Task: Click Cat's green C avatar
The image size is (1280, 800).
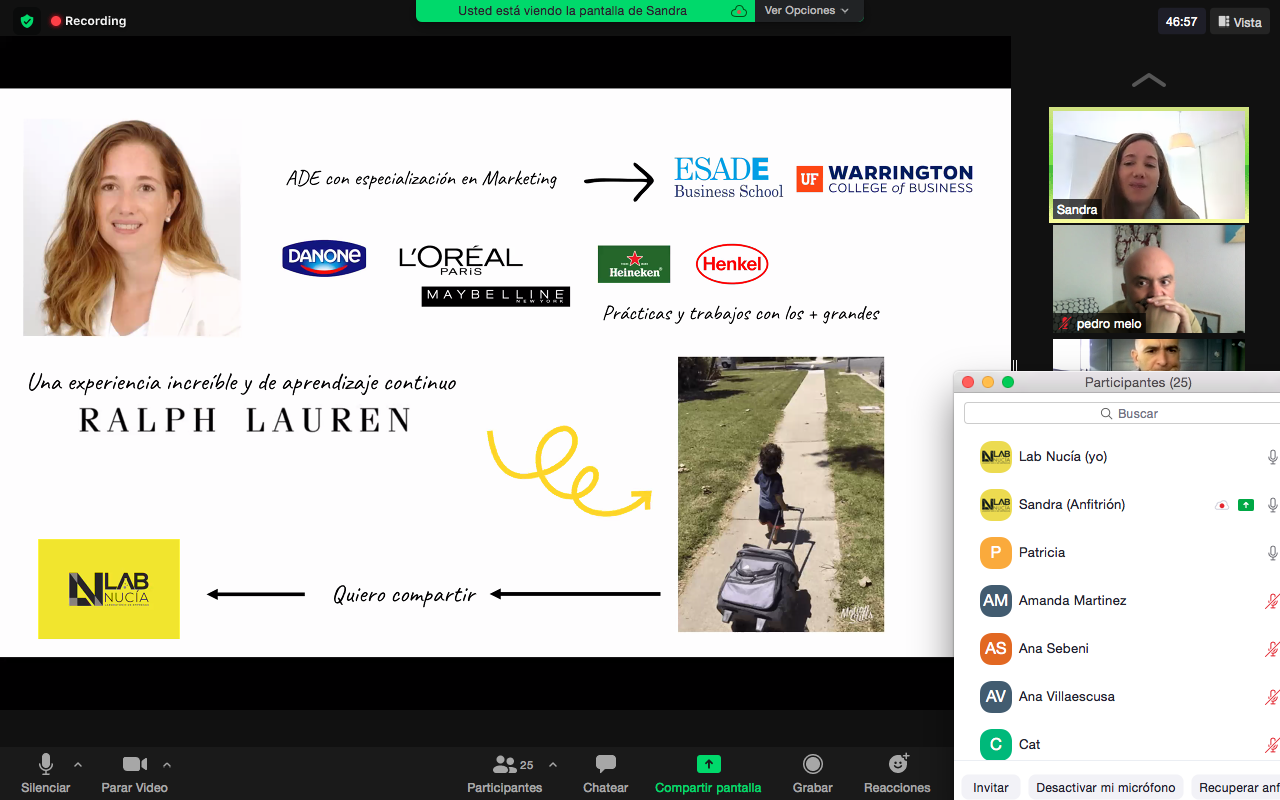Action: pyautogui.click(x=996, y=745)
